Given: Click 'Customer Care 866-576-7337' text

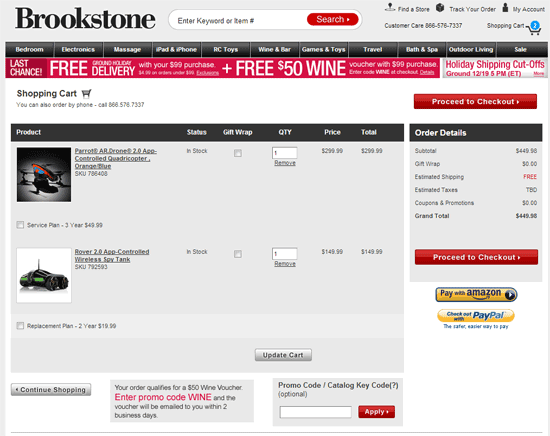Looking at the screenshot, I should click(423, 26).
